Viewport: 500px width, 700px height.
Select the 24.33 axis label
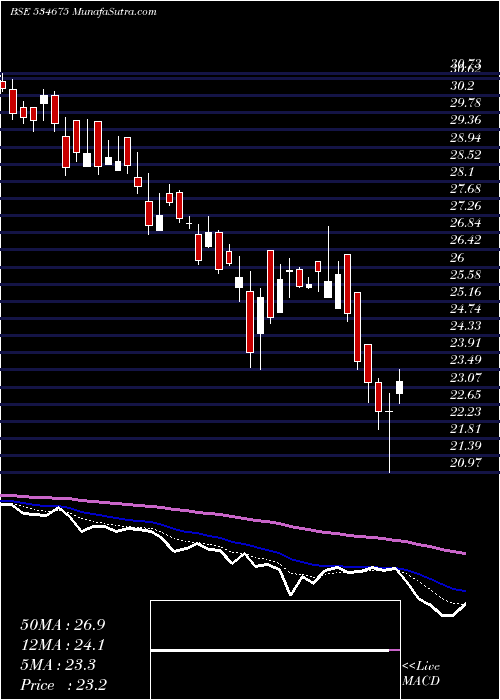[465, 326]
